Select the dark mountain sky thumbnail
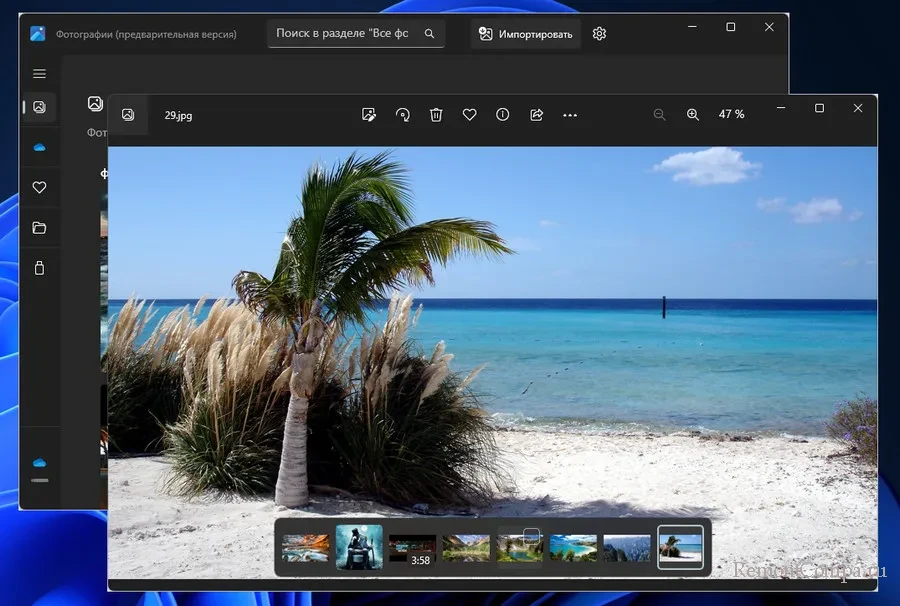The height and width of the screenshot is (606, 900). point(627,548)
